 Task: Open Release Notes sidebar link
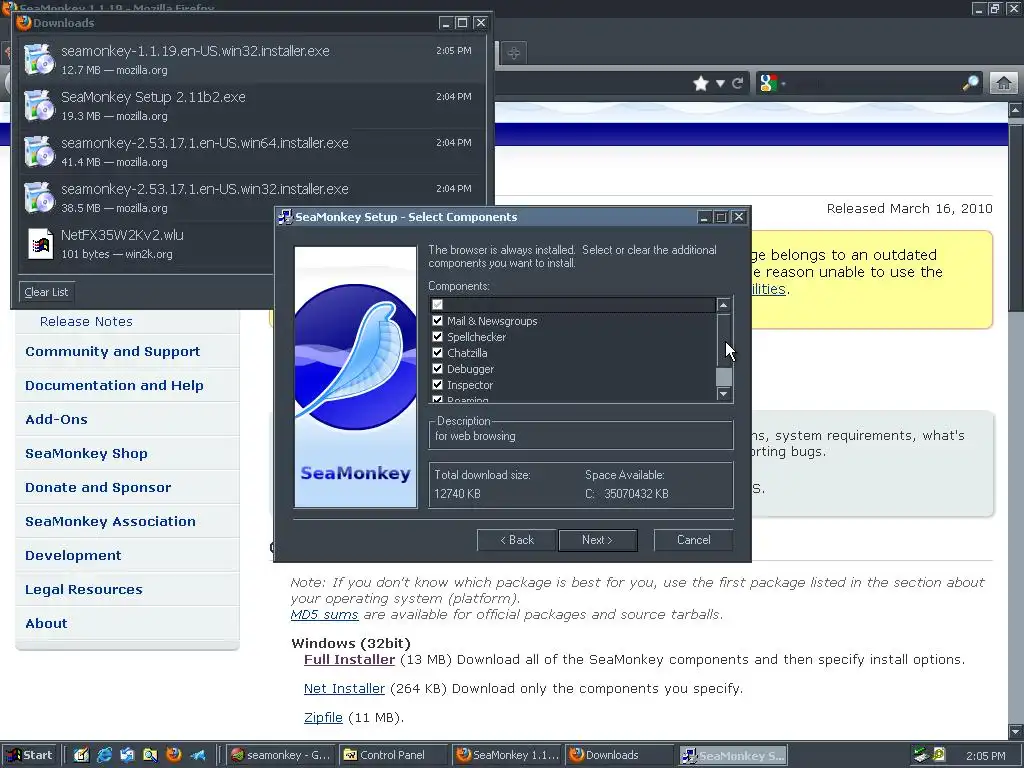[86, 321]
